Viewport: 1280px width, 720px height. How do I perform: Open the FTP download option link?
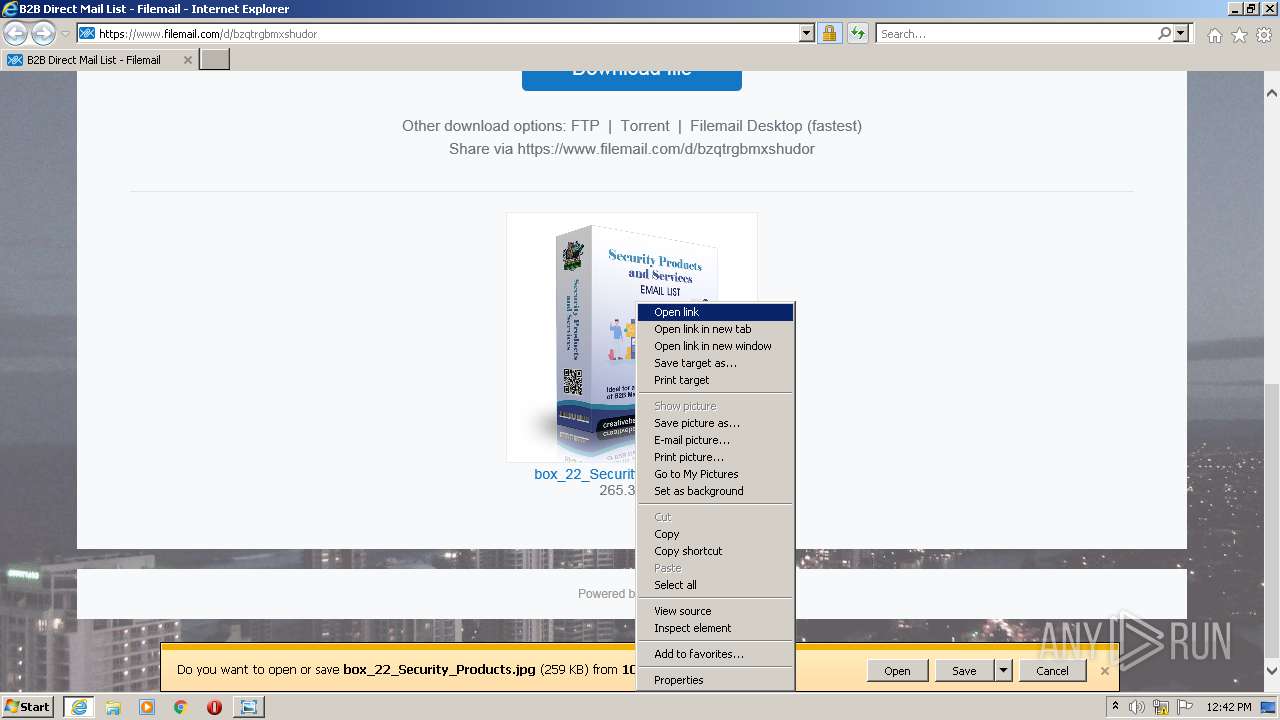585,126
